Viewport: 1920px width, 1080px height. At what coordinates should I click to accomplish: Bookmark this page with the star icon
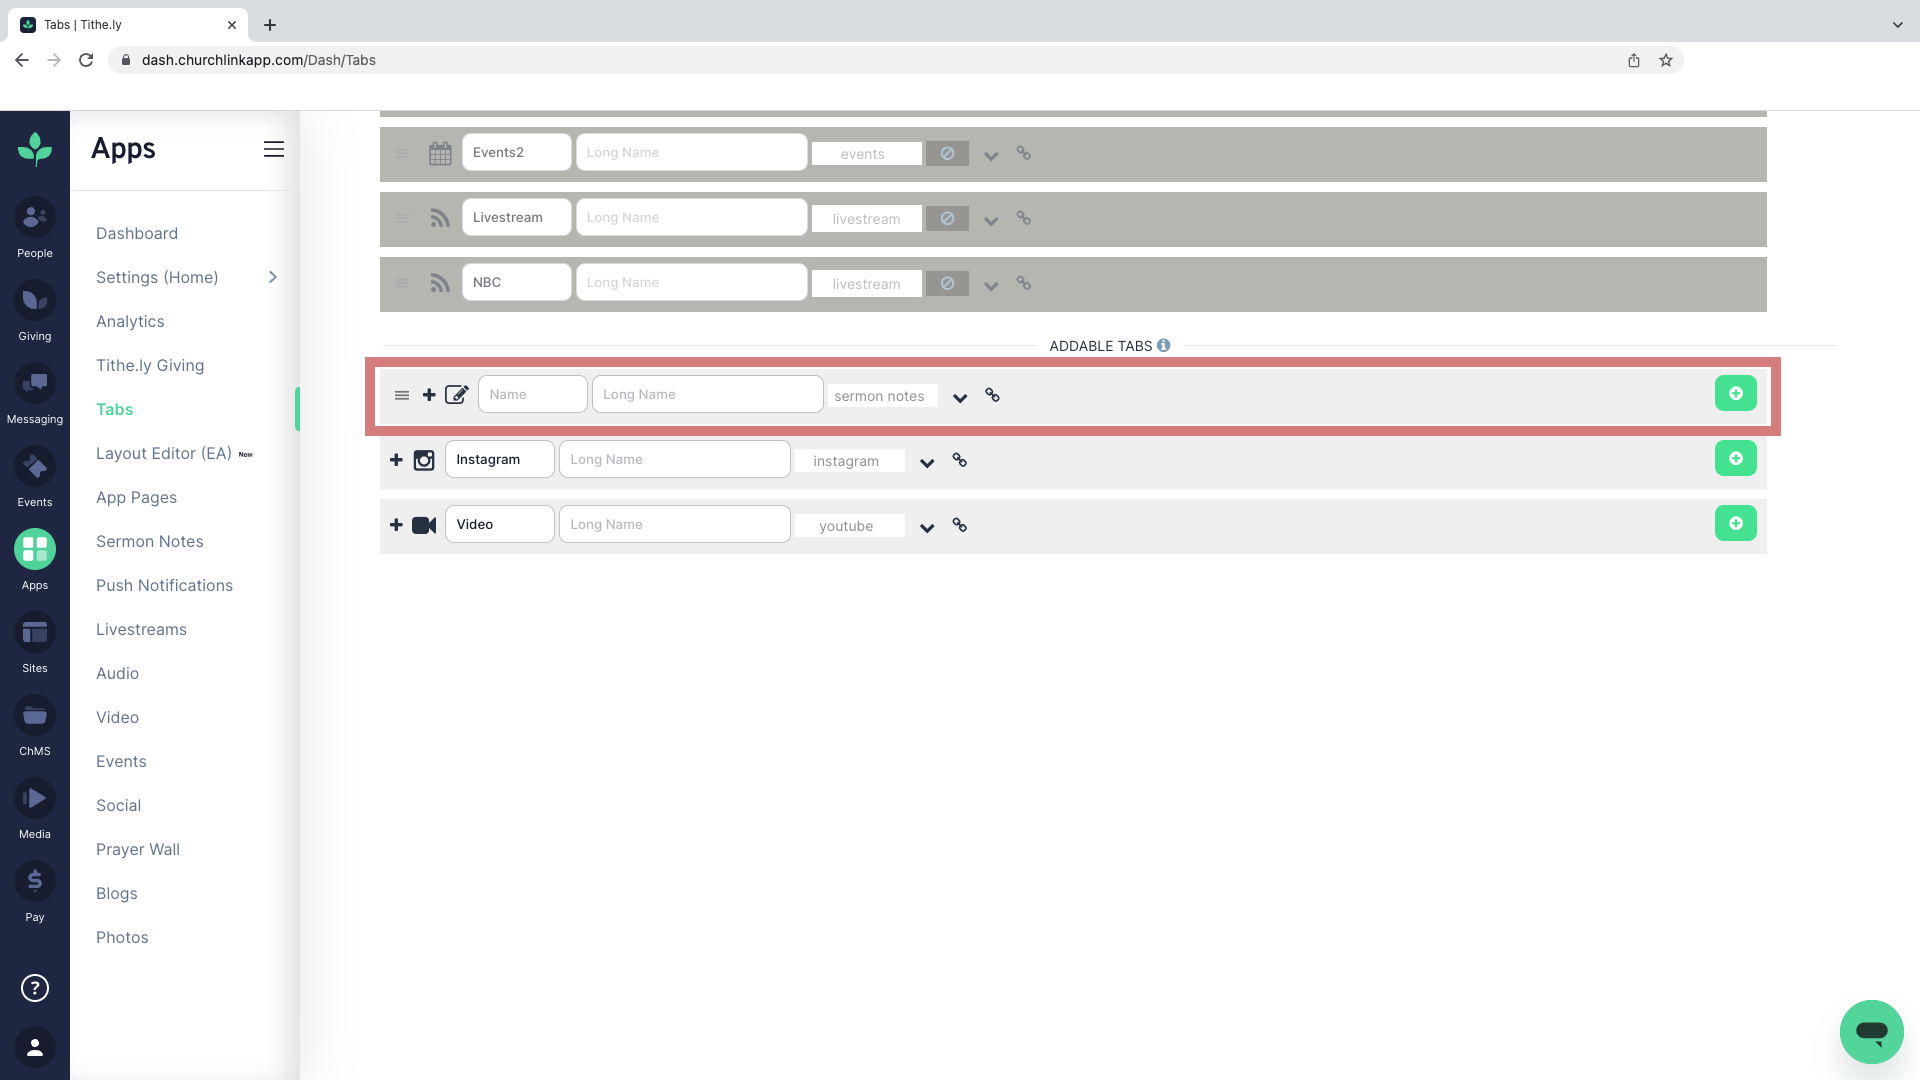pyautogui.click(x=1666, y=60)
